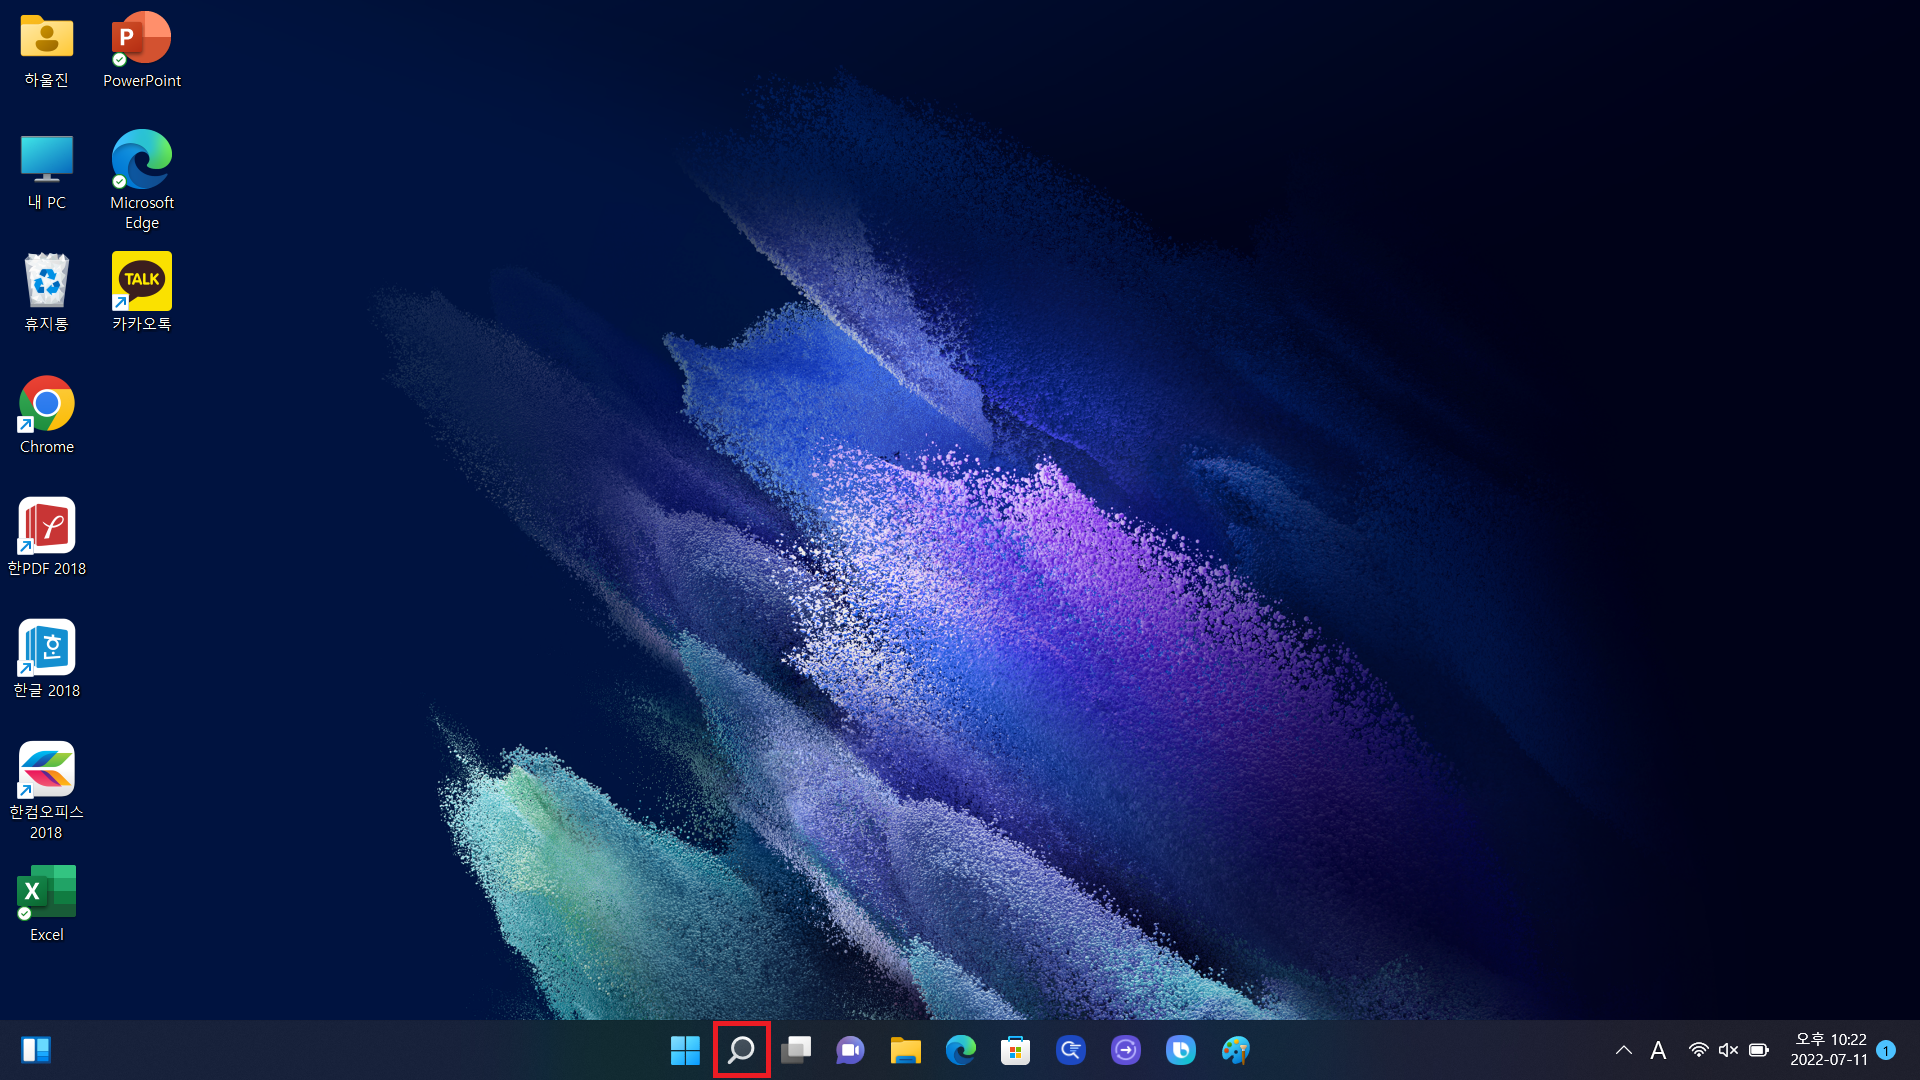Launch Paint from the taskbar palette icon

(x=1235, y=1050)
